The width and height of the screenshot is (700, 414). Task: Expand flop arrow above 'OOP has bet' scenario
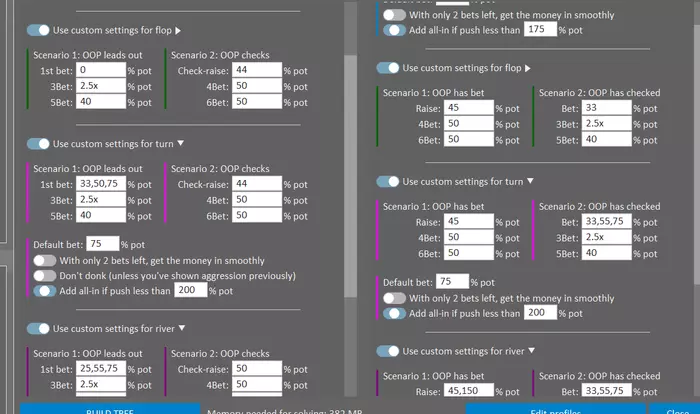tap(528, 68)
